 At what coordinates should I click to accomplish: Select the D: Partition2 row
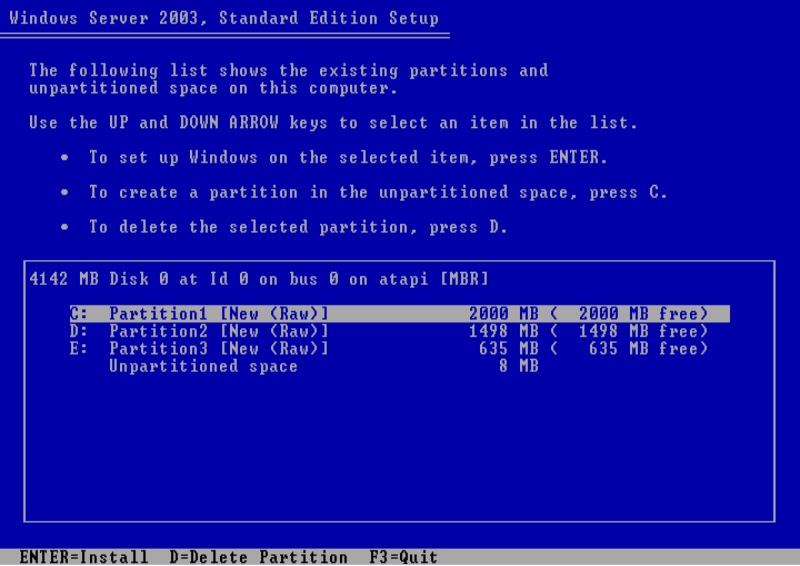(x=389, y=331)
